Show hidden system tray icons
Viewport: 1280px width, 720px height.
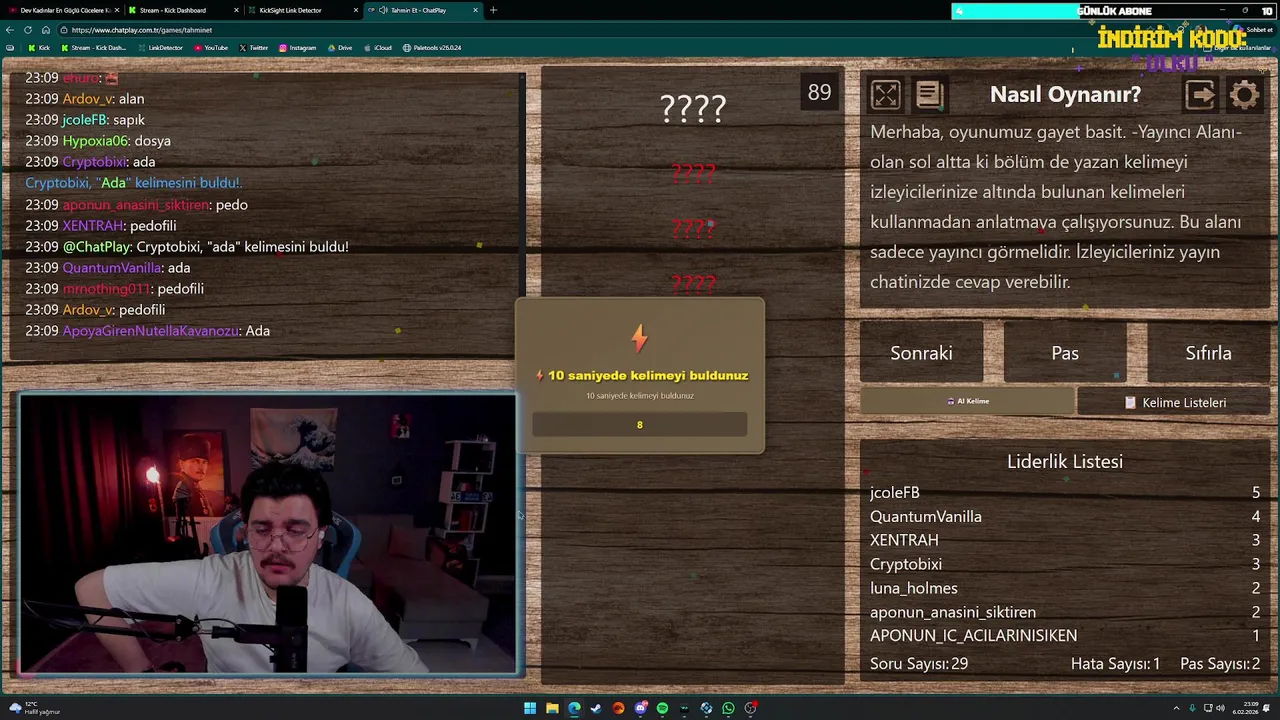1176,708
